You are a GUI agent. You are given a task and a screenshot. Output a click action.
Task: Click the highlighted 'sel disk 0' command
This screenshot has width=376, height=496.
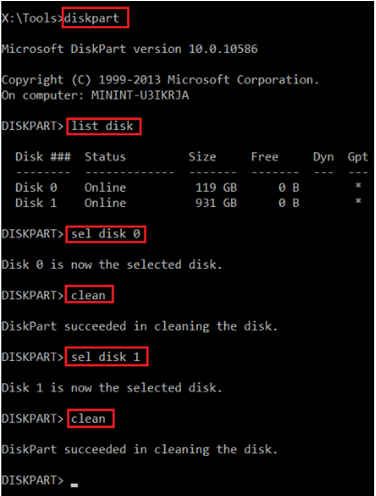pos(106,234)
